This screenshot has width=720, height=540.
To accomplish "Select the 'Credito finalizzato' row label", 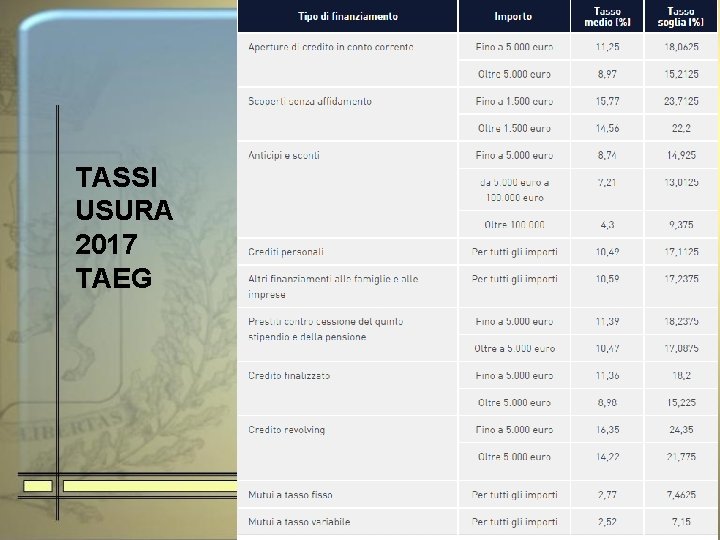I will coord(289,376).
